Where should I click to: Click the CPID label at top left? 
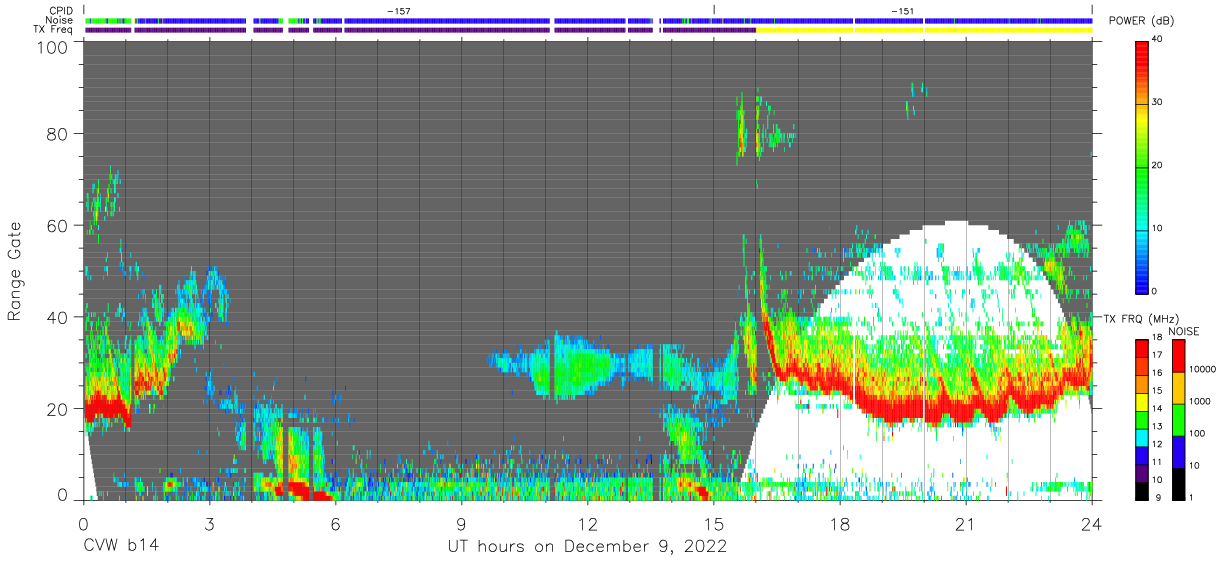(x=61, y=10)
